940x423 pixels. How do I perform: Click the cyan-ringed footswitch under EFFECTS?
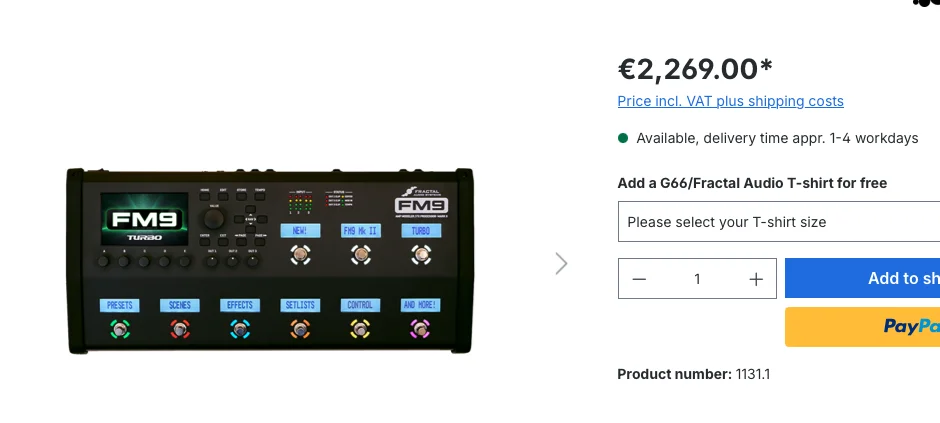[240, 329]
